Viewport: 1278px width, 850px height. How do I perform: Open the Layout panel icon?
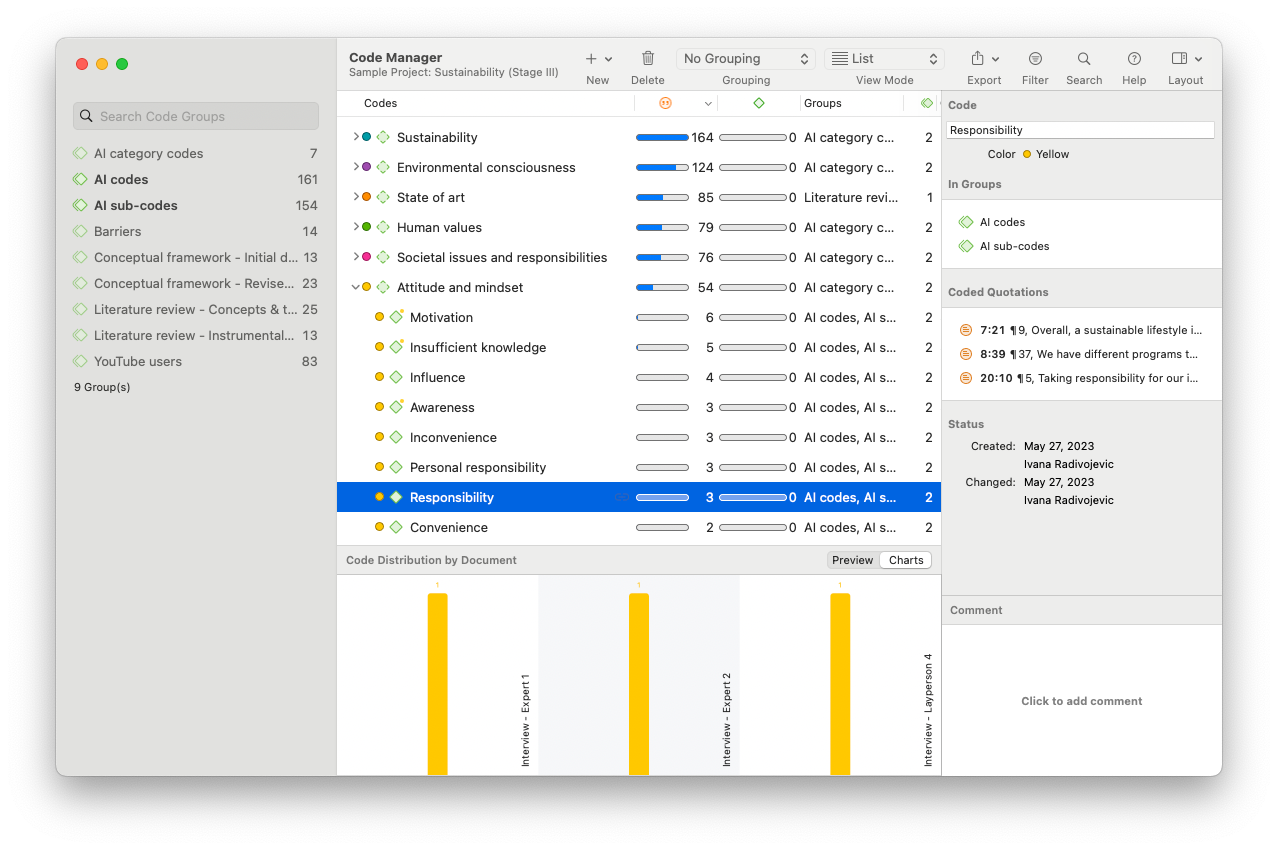coord(1180,59)
